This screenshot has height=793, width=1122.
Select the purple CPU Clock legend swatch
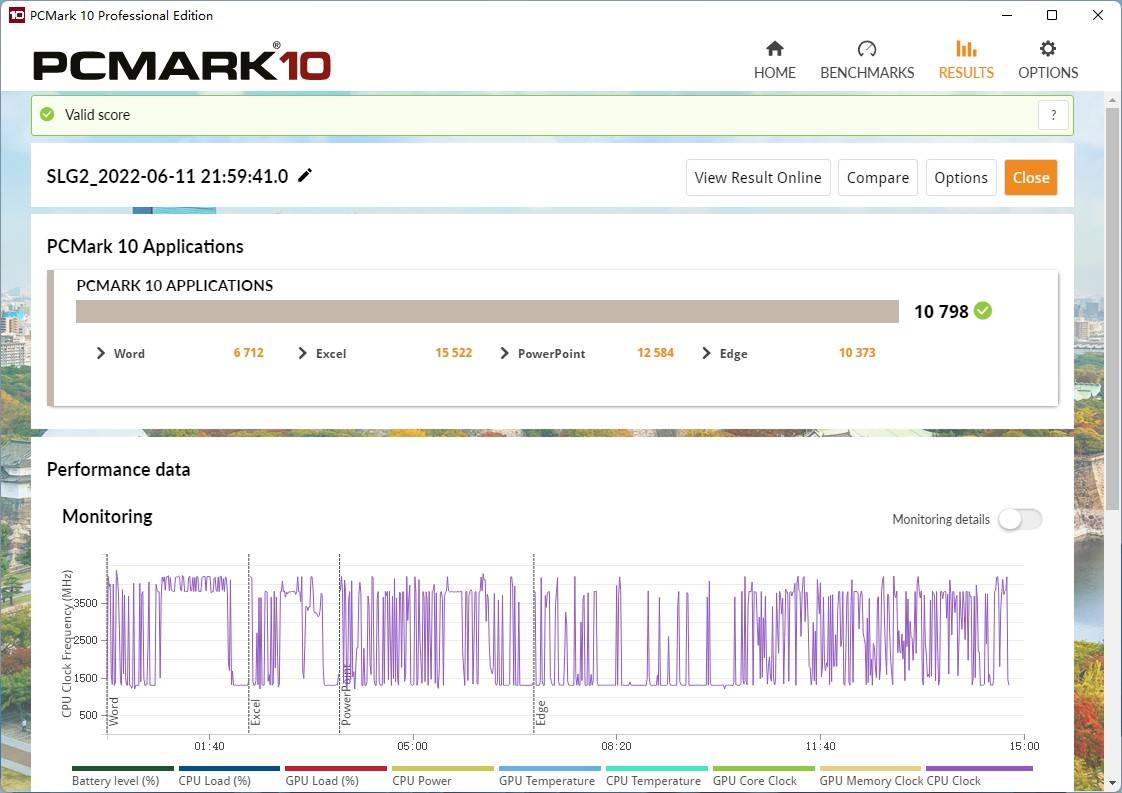click(979, 769)
